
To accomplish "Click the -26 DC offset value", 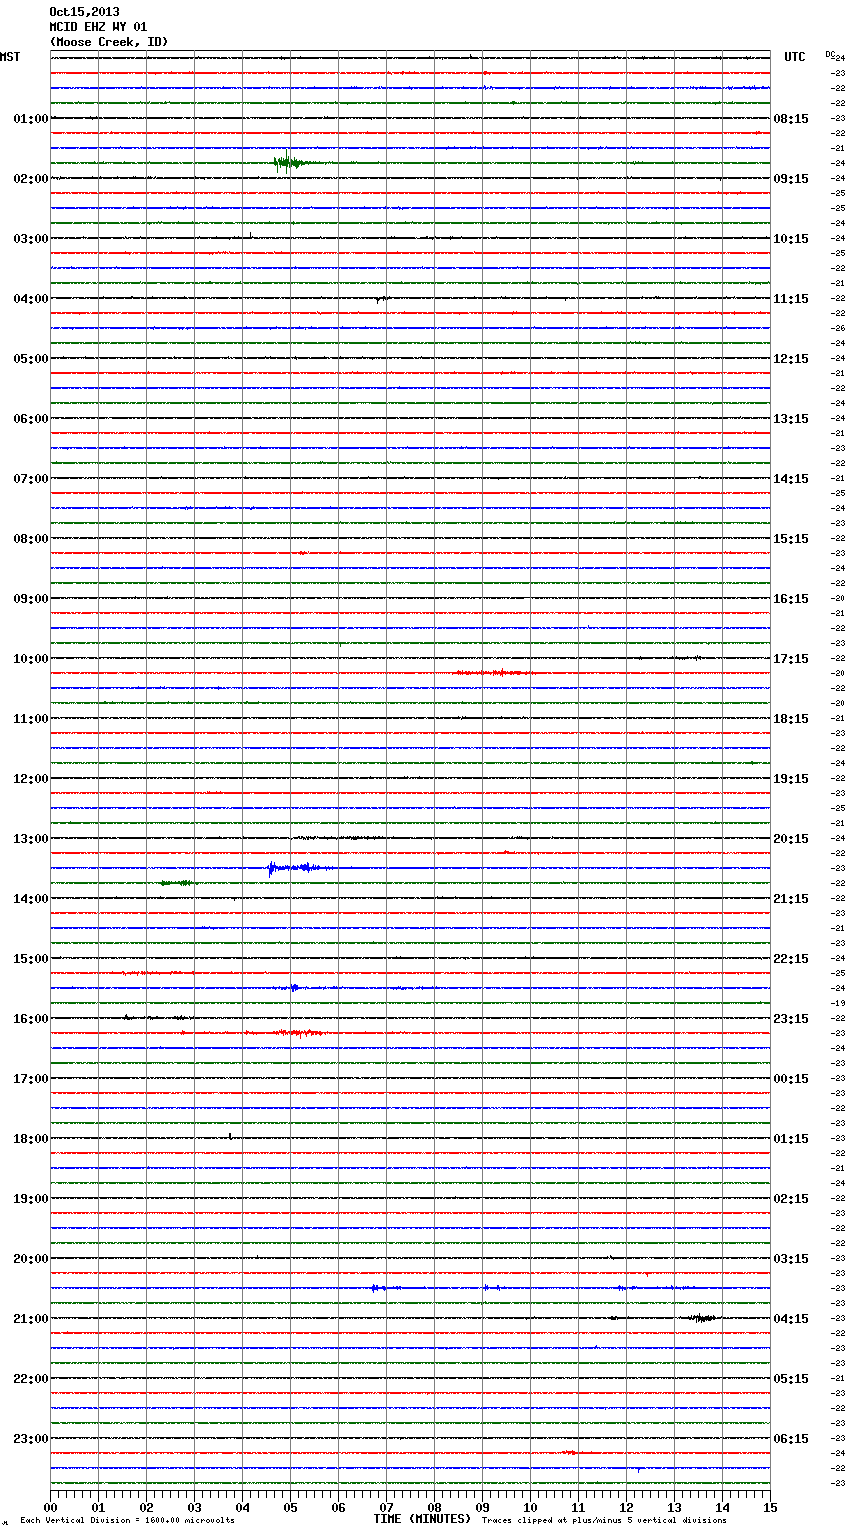I will pyautogui.click(x=838, y=328).
